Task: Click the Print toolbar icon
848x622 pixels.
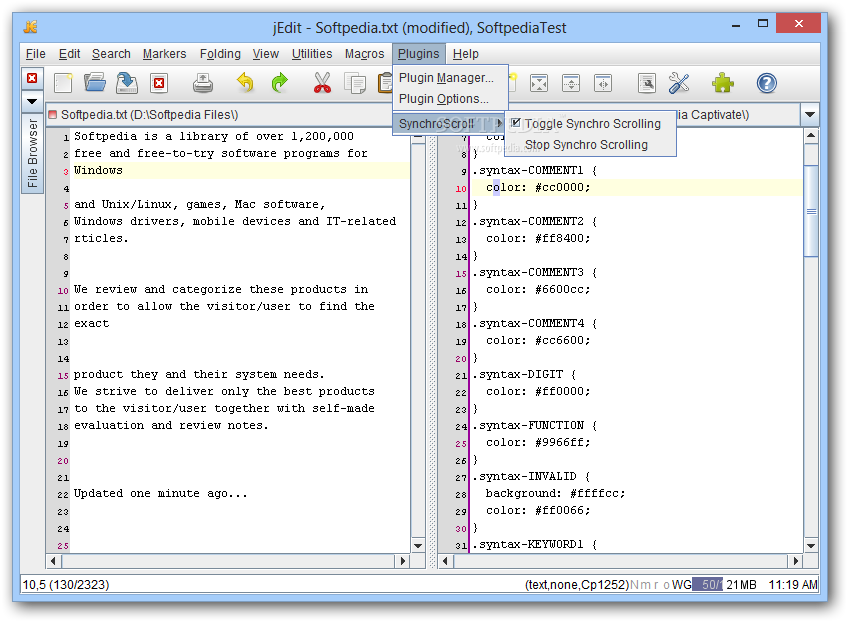Action: pyautogui.click(x=203, y=83)
